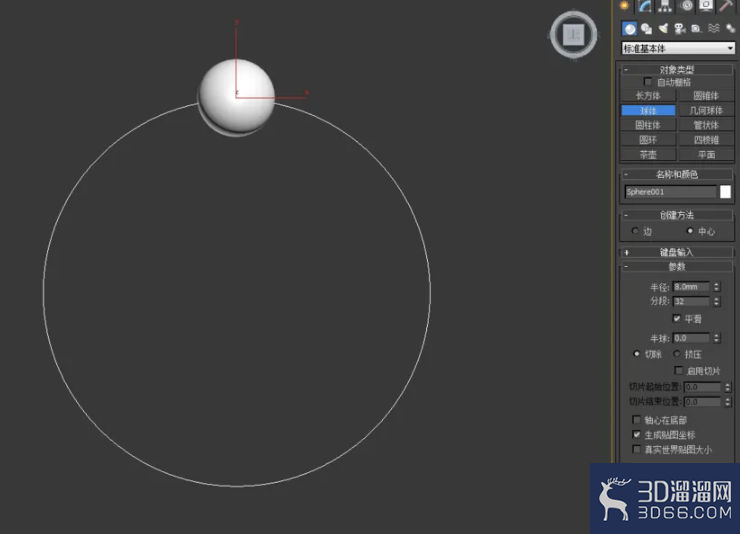
Task: Open the Motion panel tab
Action: point(686,6)
